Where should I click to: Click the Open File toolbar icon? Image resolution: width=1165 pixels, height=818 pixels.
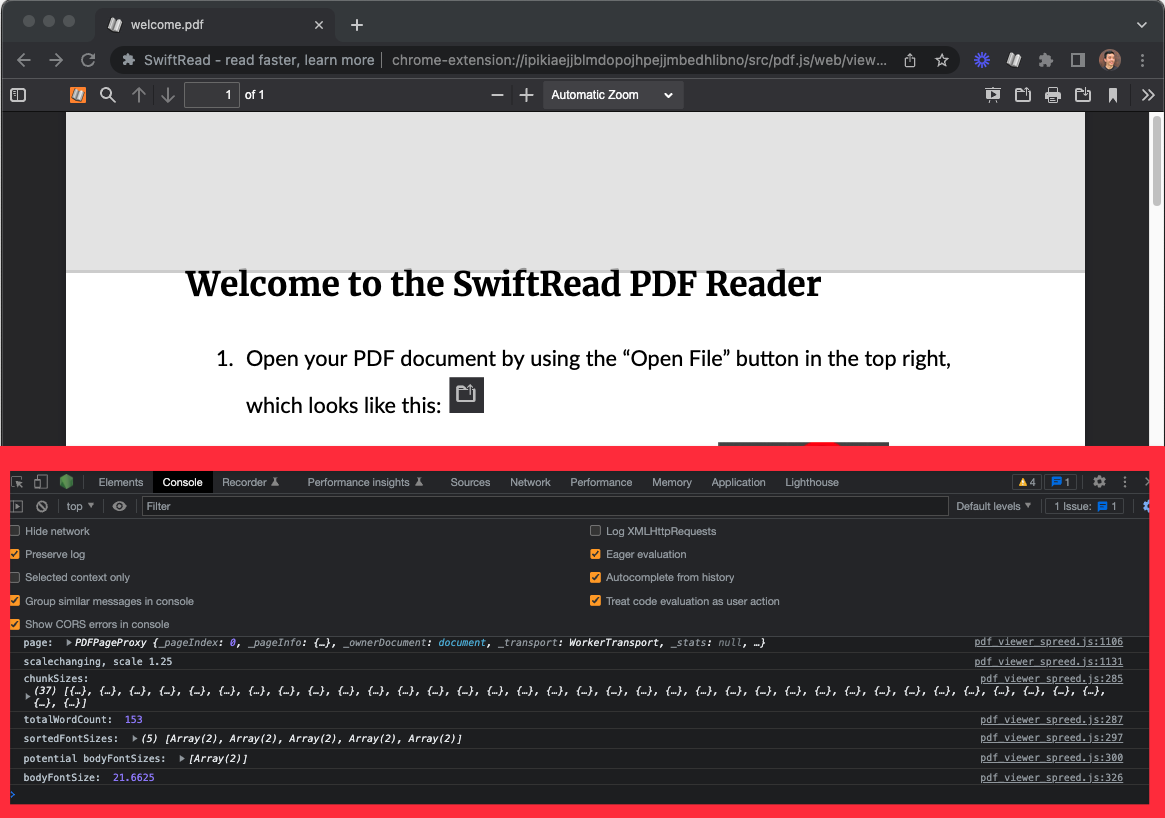[x=1023, y=95]
